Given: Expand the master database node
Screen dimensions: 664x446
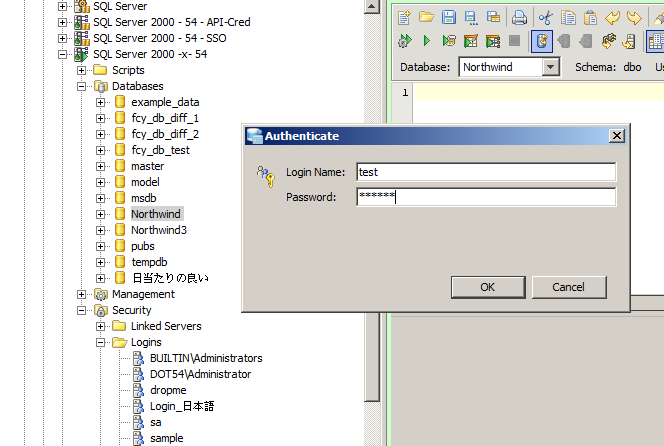Looking at the screenshot, I should pyautogui.click(x=100, y=166).
